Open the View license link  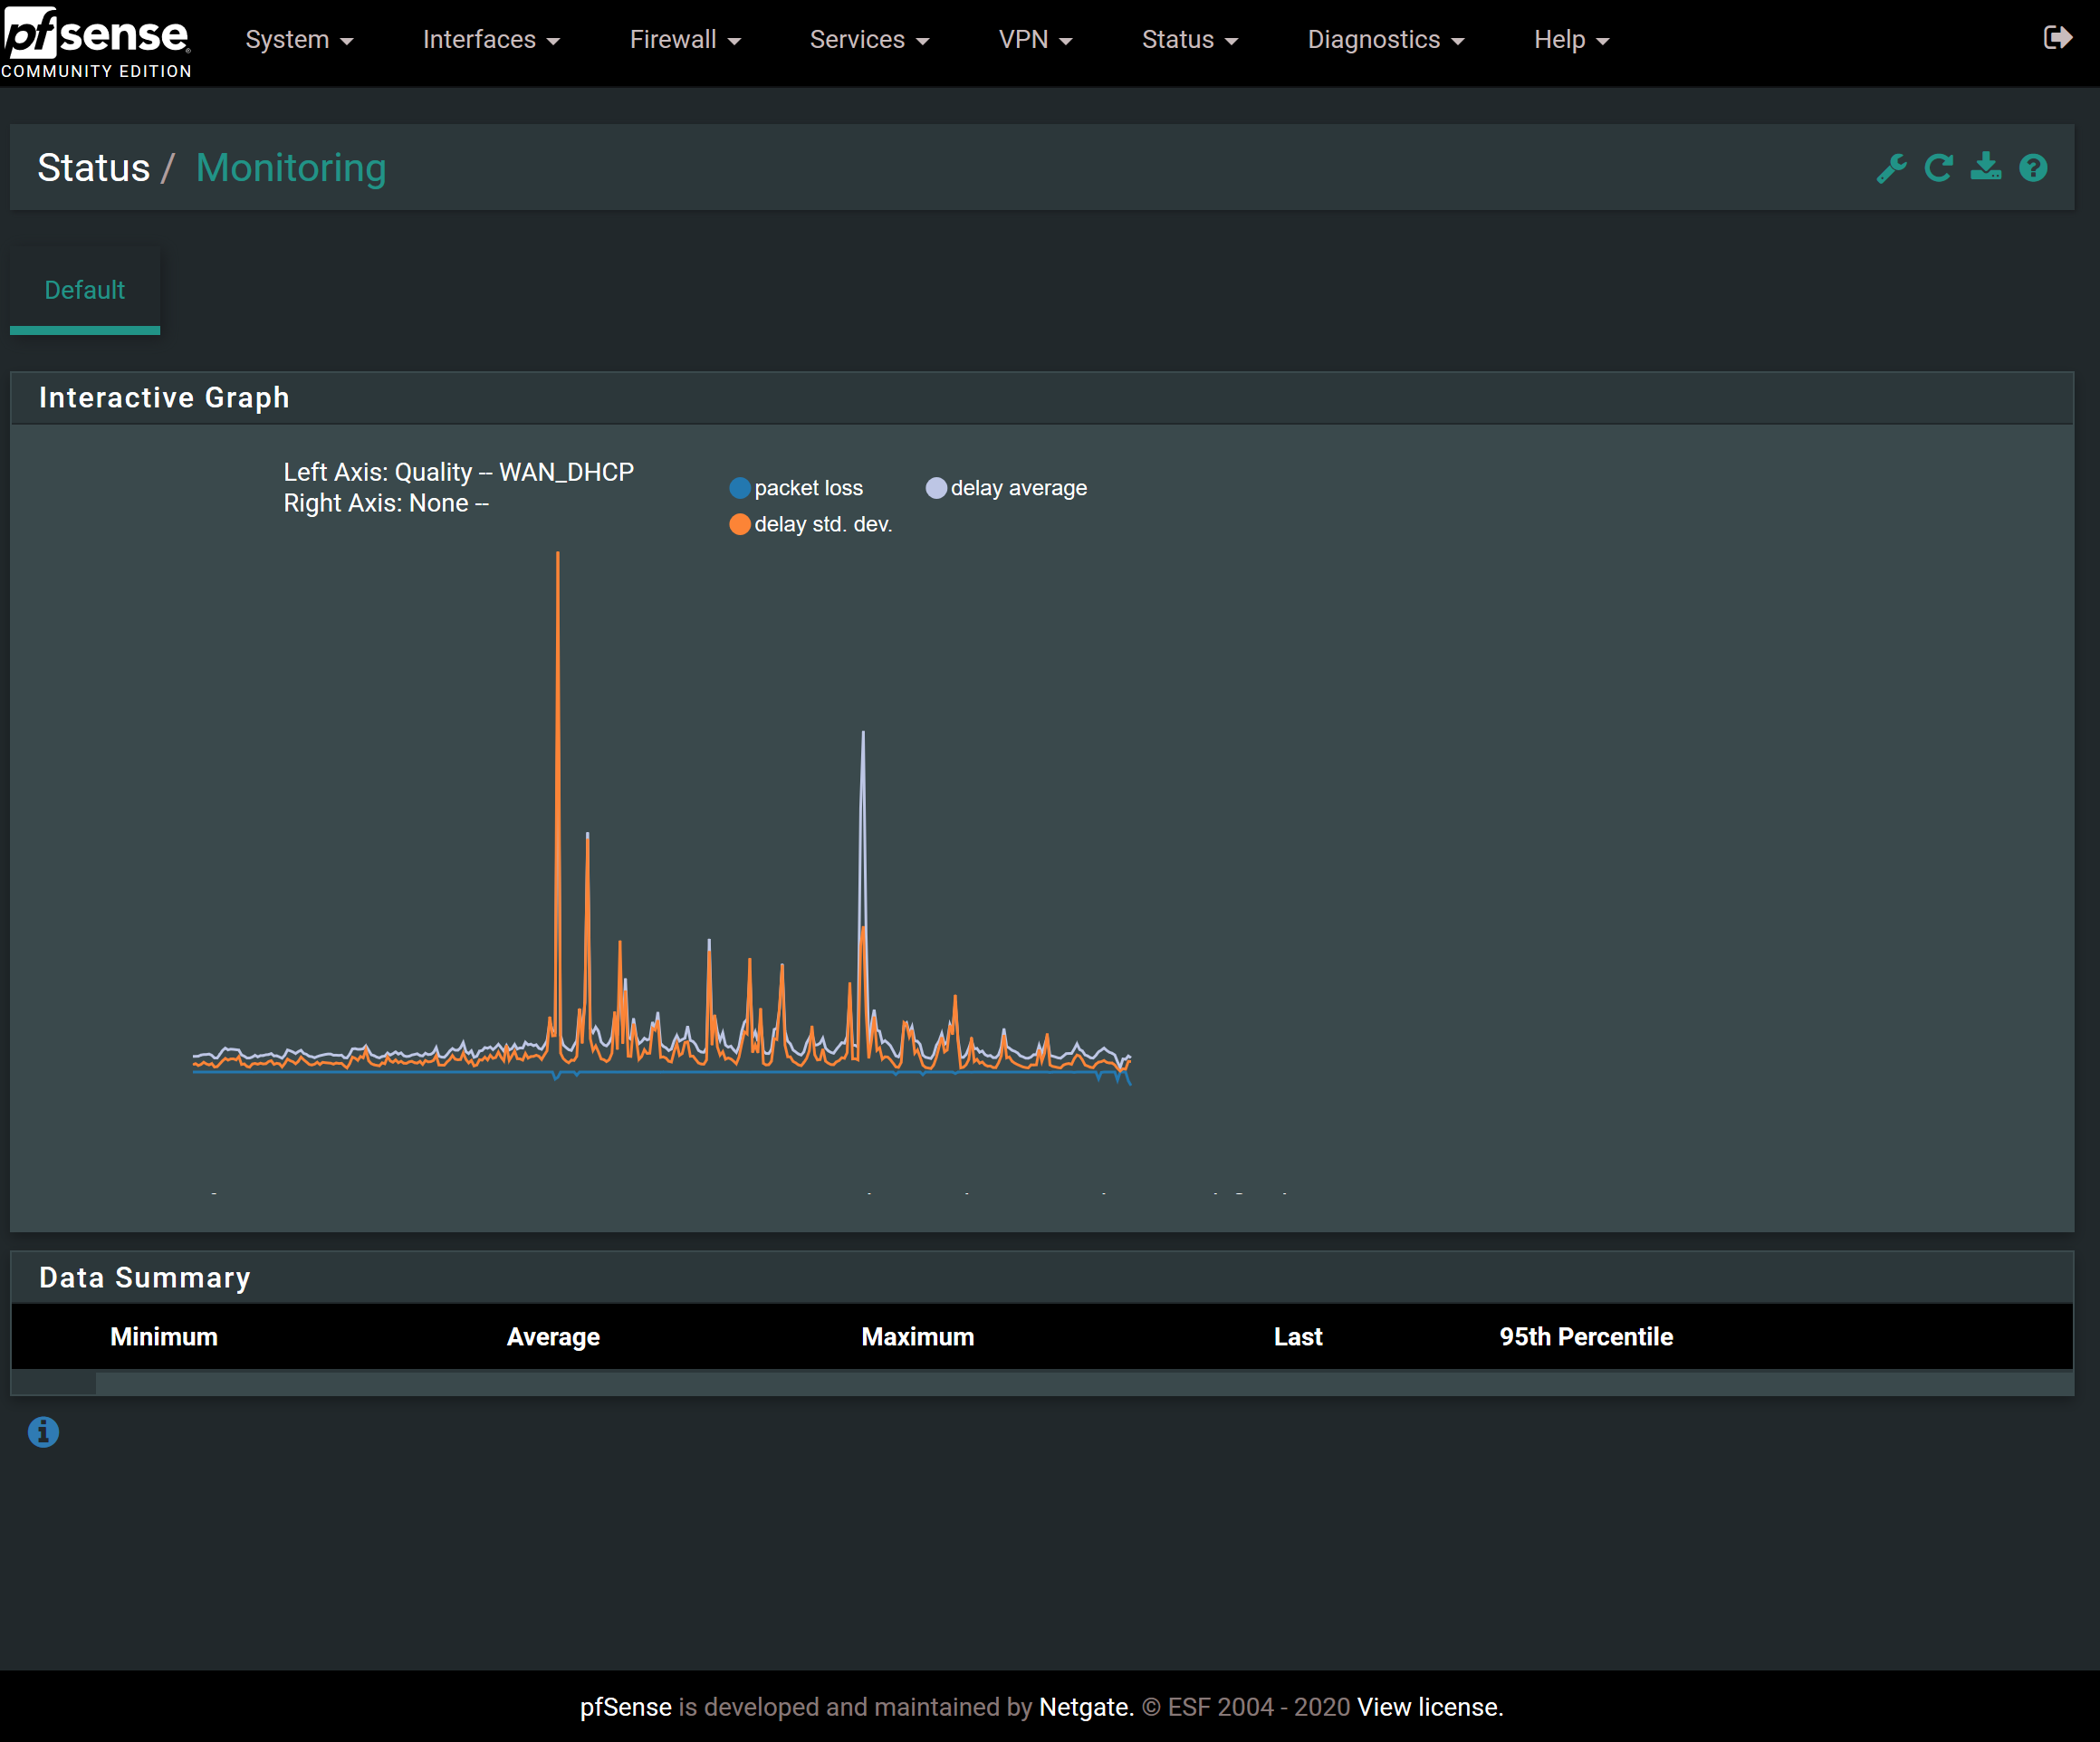click(1429, 1707)
